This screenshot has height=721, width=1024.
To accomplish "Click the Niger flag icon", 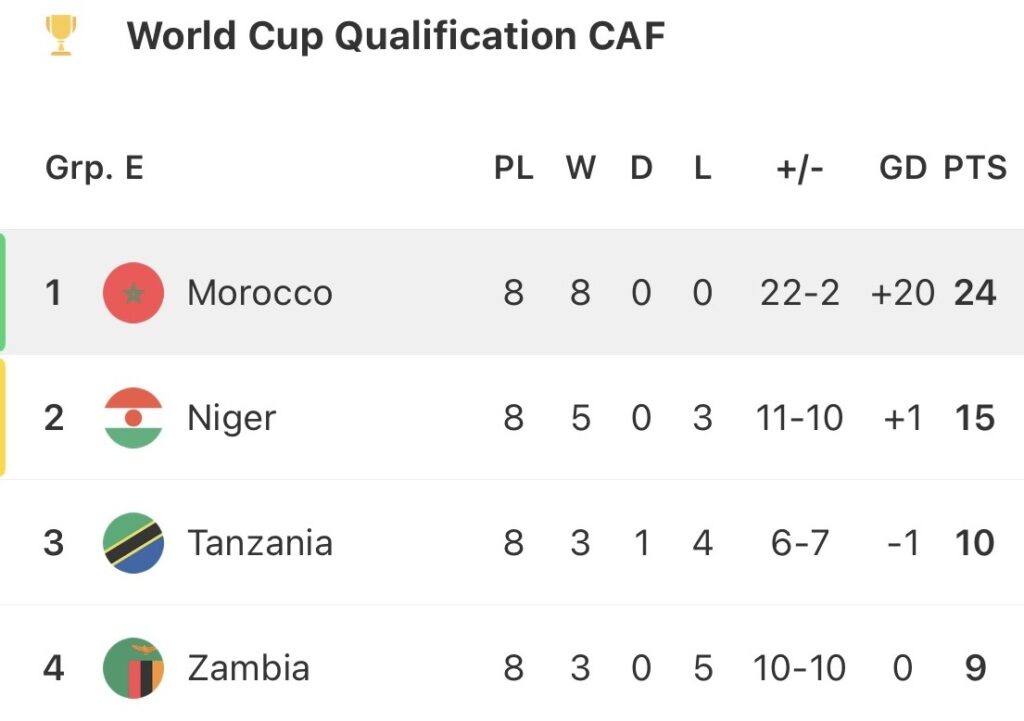I will (x=133, y=418).
